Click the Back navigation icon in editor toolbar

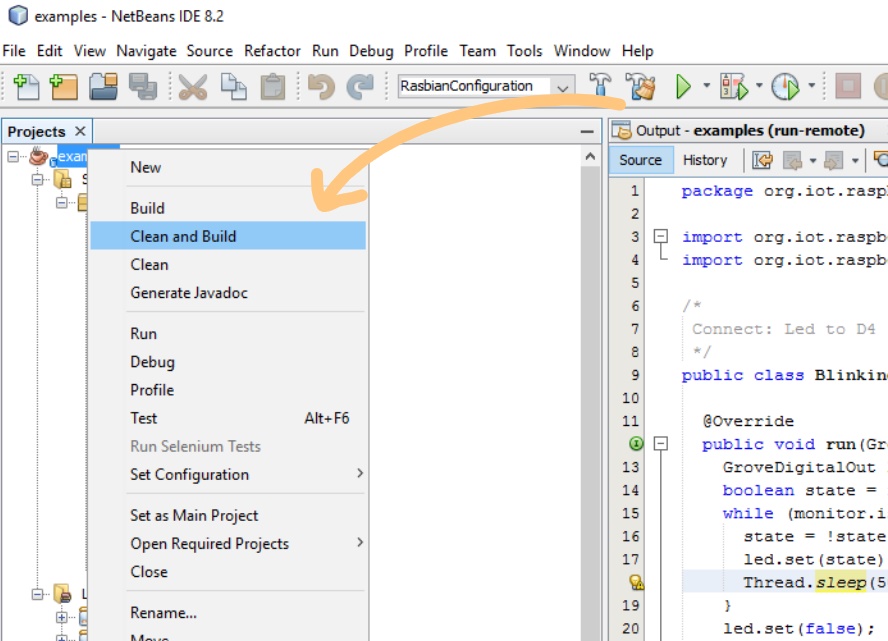click(792, 161)
